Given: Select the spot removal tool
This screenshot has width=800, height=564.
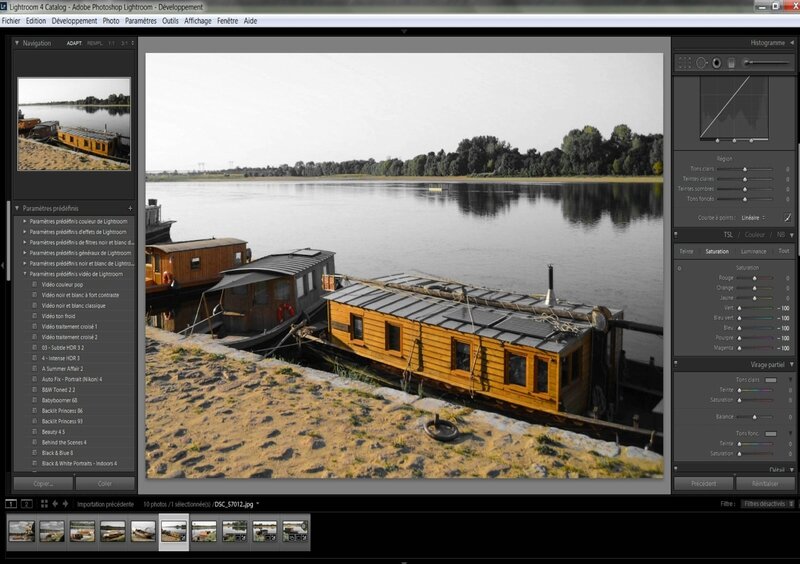Looking at the screenshot, I should pyautogui.click(x=702, y=63).
